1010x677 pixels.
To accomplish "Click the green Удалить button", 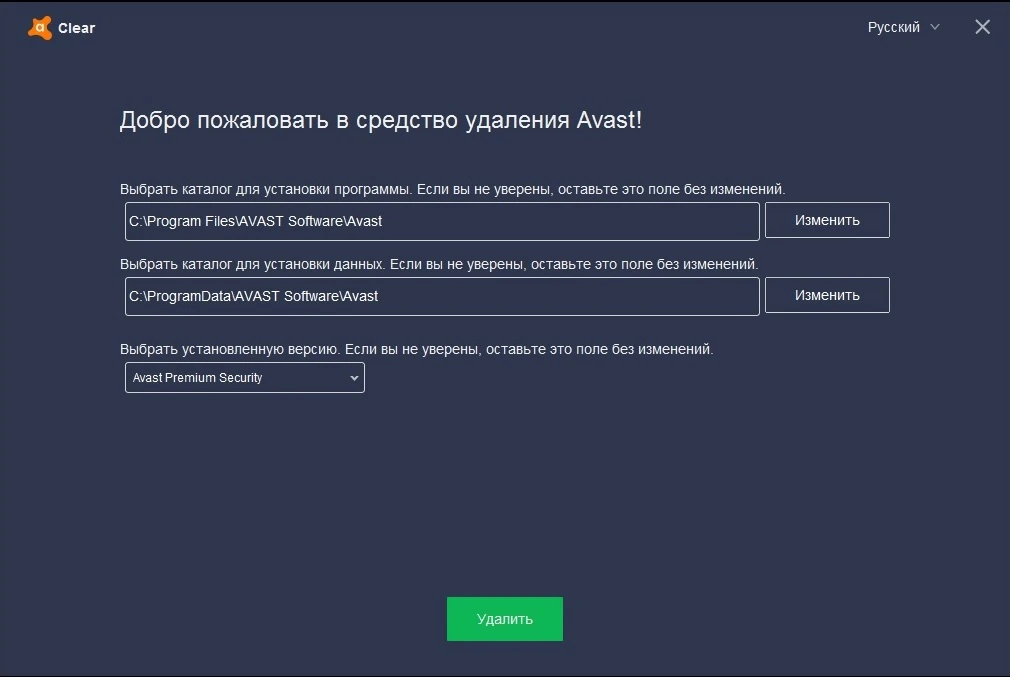I will (x=505, y=619).
